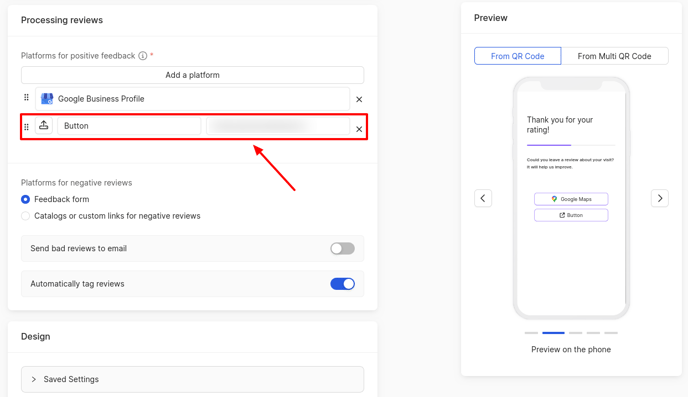This screenshot has width=688, height=397.
Task: Go to previous preview screen
Action: click(483, 198)
